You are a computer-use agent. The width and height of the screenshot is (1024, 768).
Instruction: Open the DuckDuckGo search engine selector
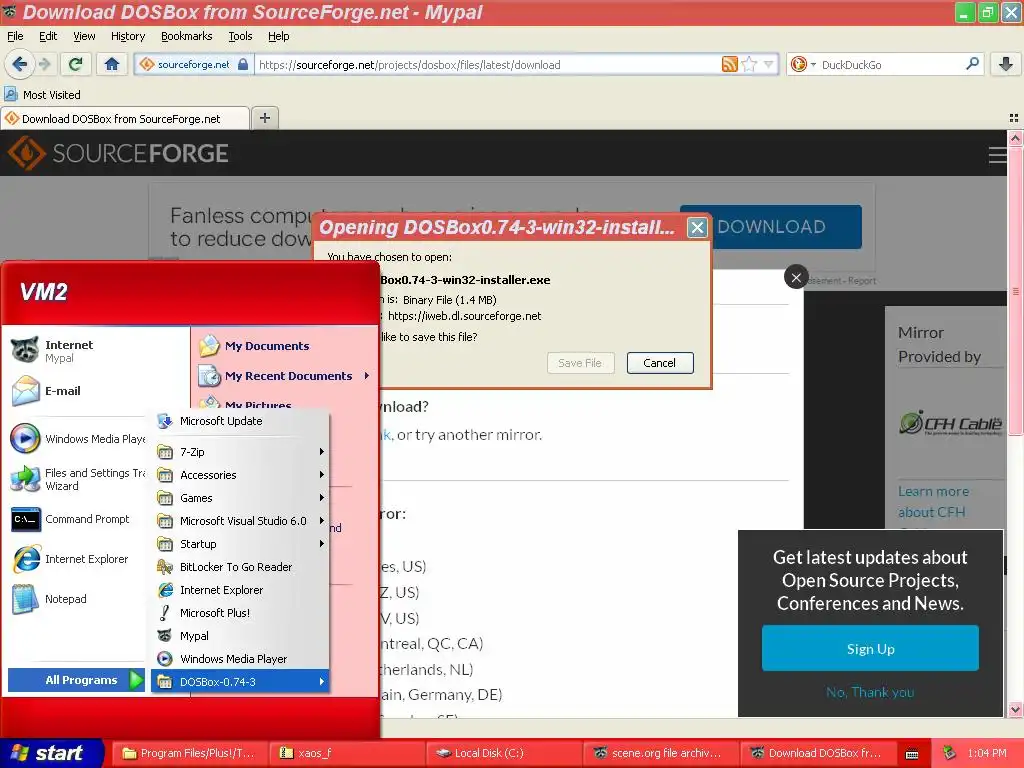pyautogui.click(x=803, y=64)
